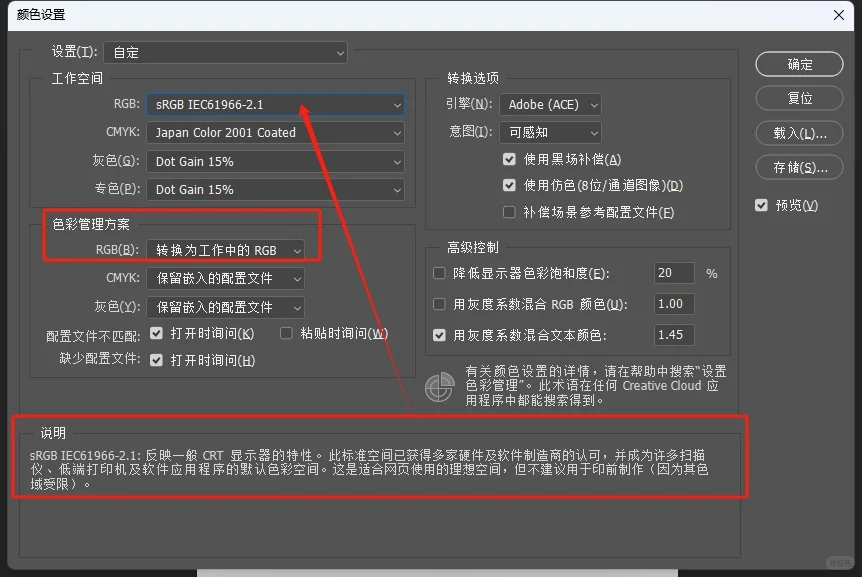Open the 灰色 Dot Gain 15% dropdown
The width and height of the screenshot is (862, 577).
[275, 161]
